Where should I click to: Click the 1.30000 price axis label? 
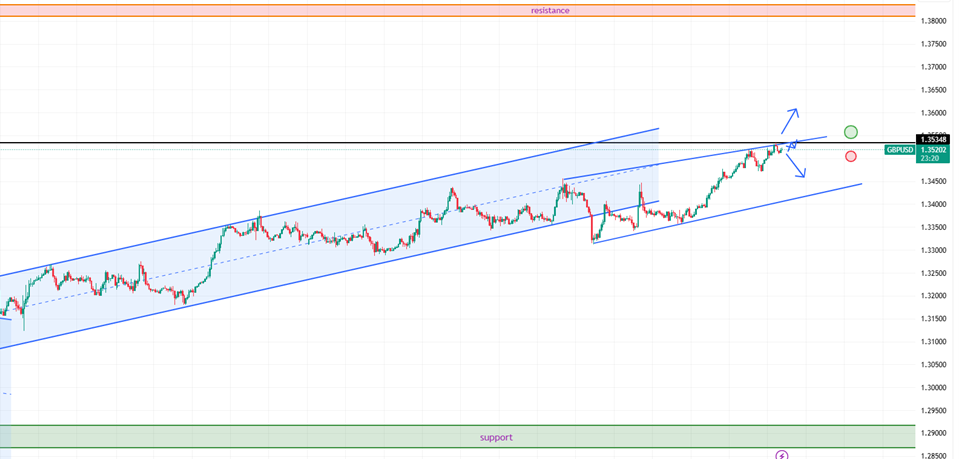(x=935, y=387)
